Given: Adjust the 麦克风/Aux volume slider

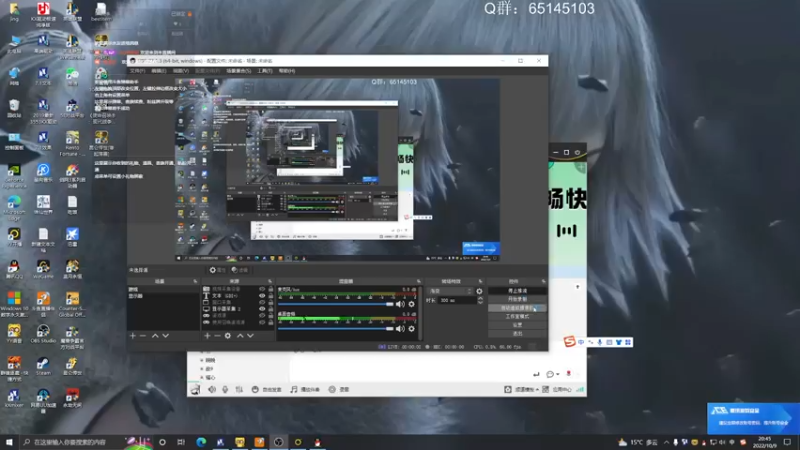Looking at the screenshot, I should pyautogui.click(x=336, y=304).
